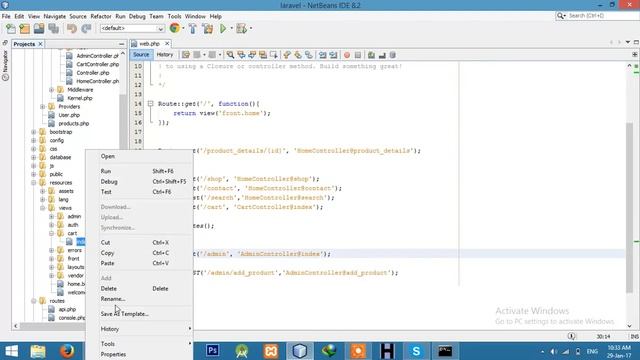Switch to Source view
The height and width of the screenshot is (360, 640).
click(141, 55)
